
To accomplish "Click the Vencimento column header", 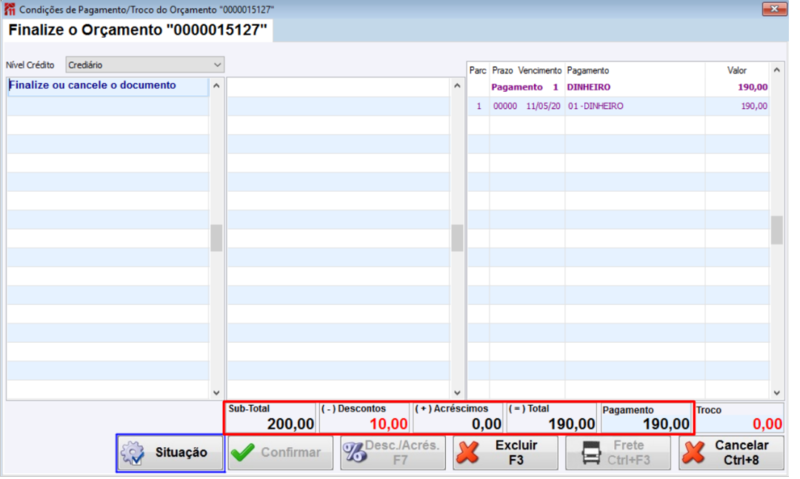I will tap(540, 70).
